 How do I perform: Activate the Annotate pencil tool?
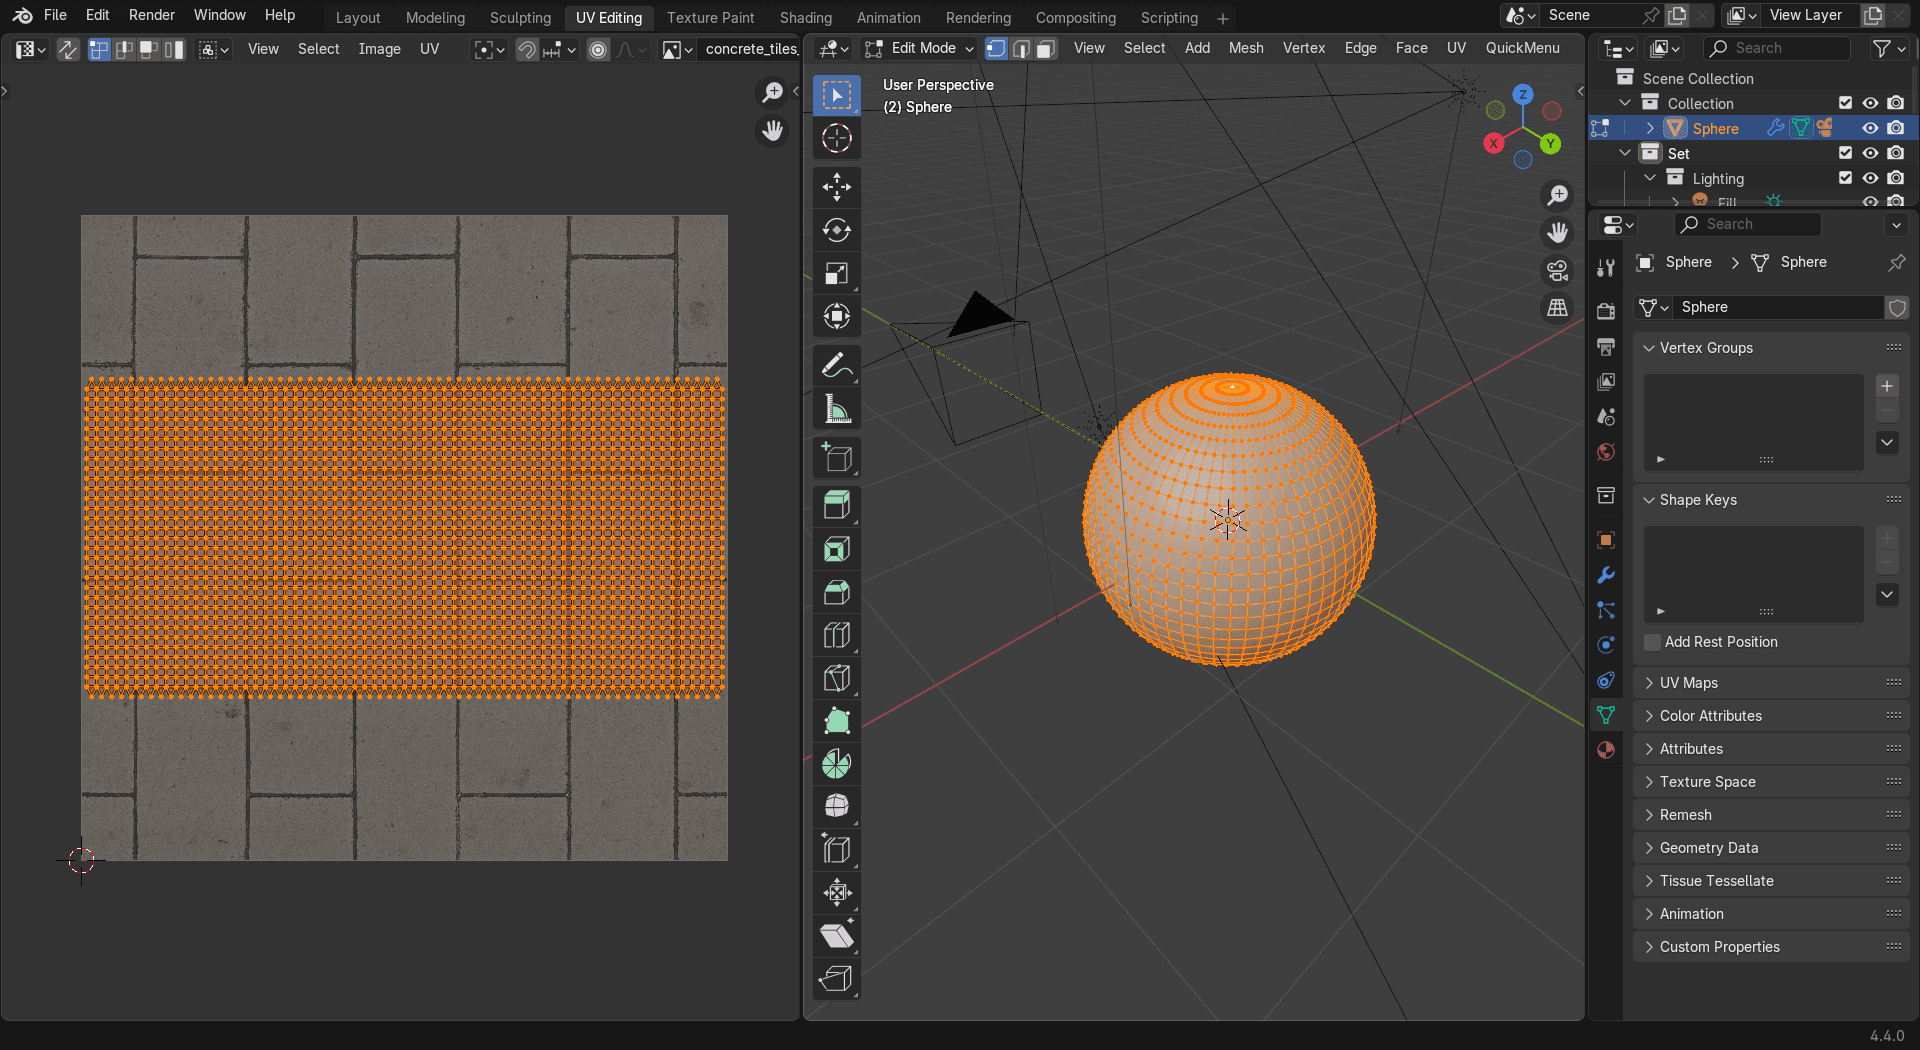point(836,366)
